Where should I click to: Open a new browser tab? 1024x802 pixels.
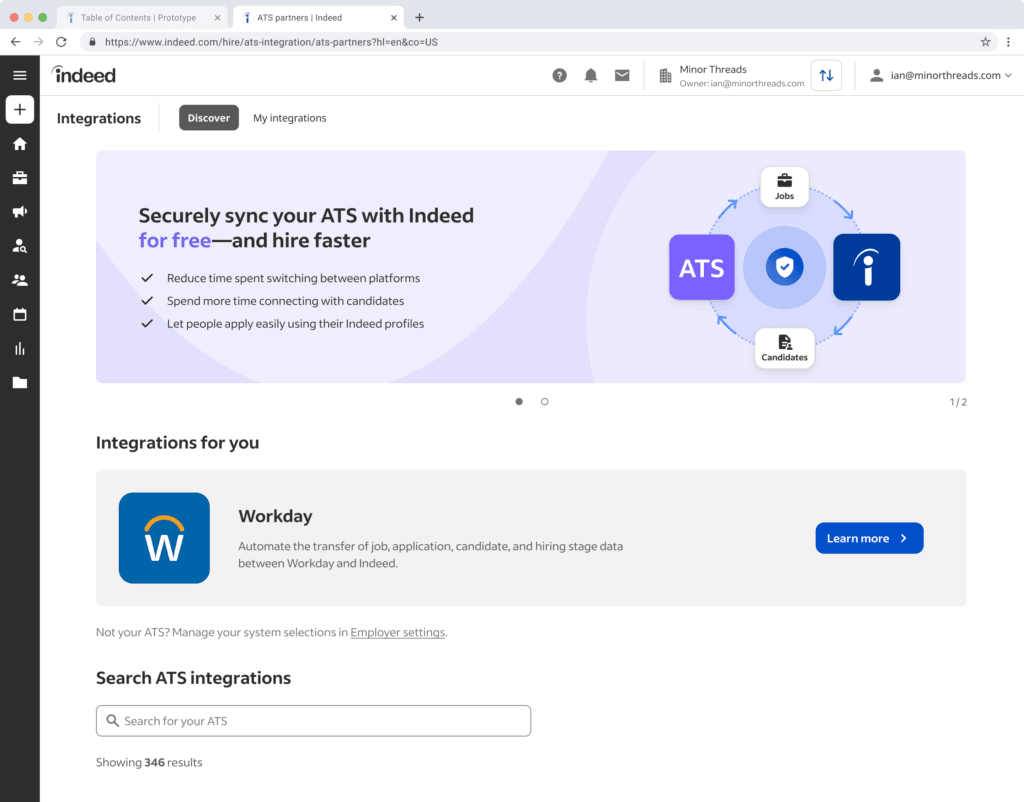click(419, 18)
